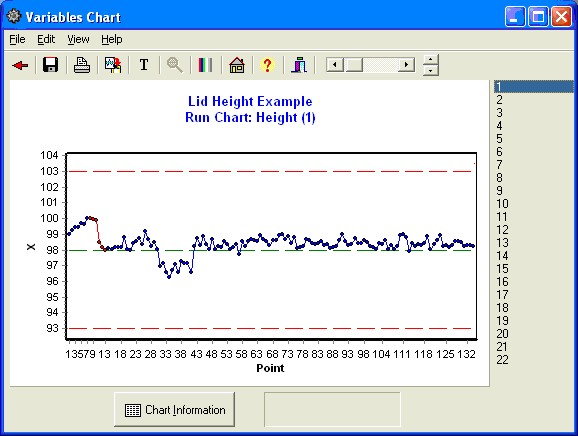Viewport: 578px width, 436px height.
Task: Print the chart using the printer icon
Action: point(82,65)
